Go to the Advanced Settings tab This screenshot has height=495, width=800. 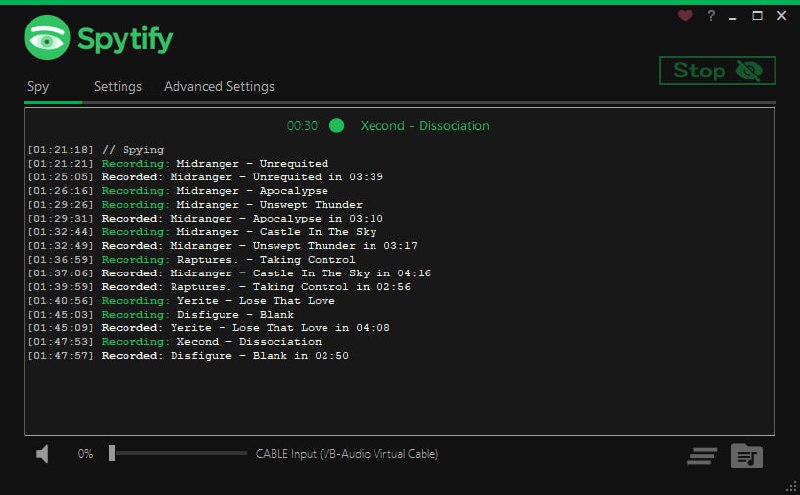point(219,87)
